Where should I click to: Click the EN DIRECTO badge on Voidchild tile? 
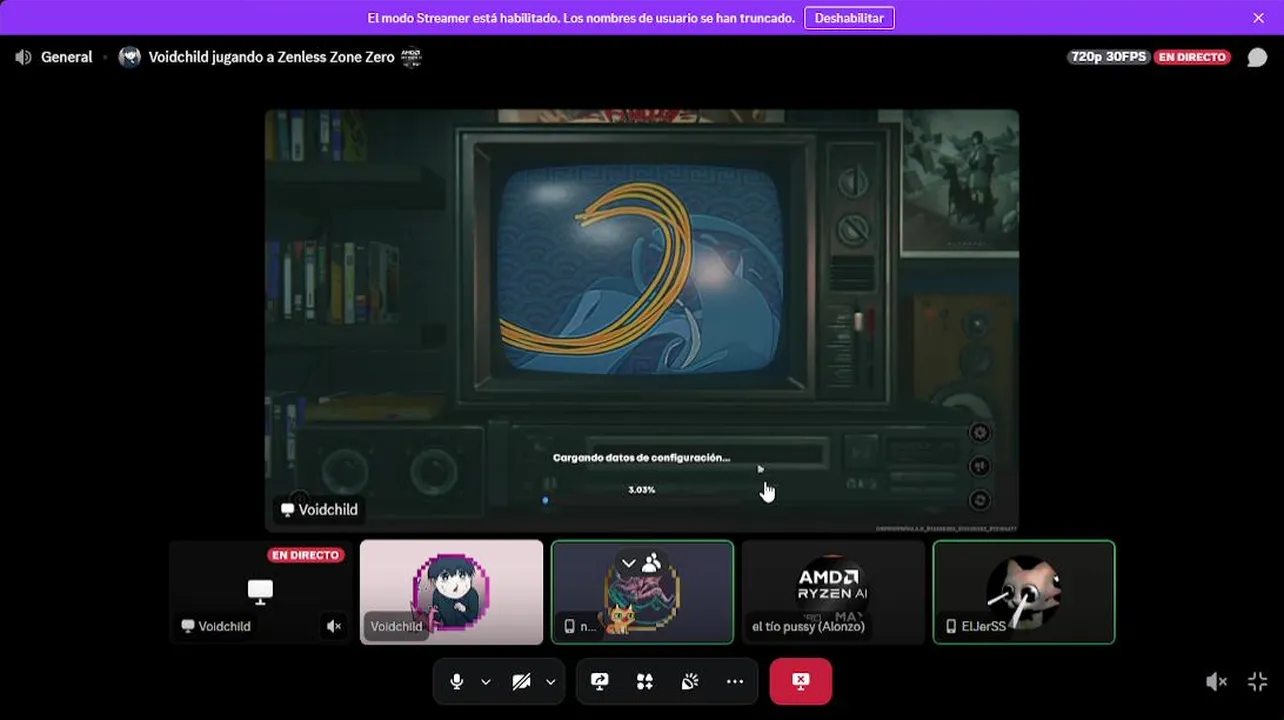(306, 555)
